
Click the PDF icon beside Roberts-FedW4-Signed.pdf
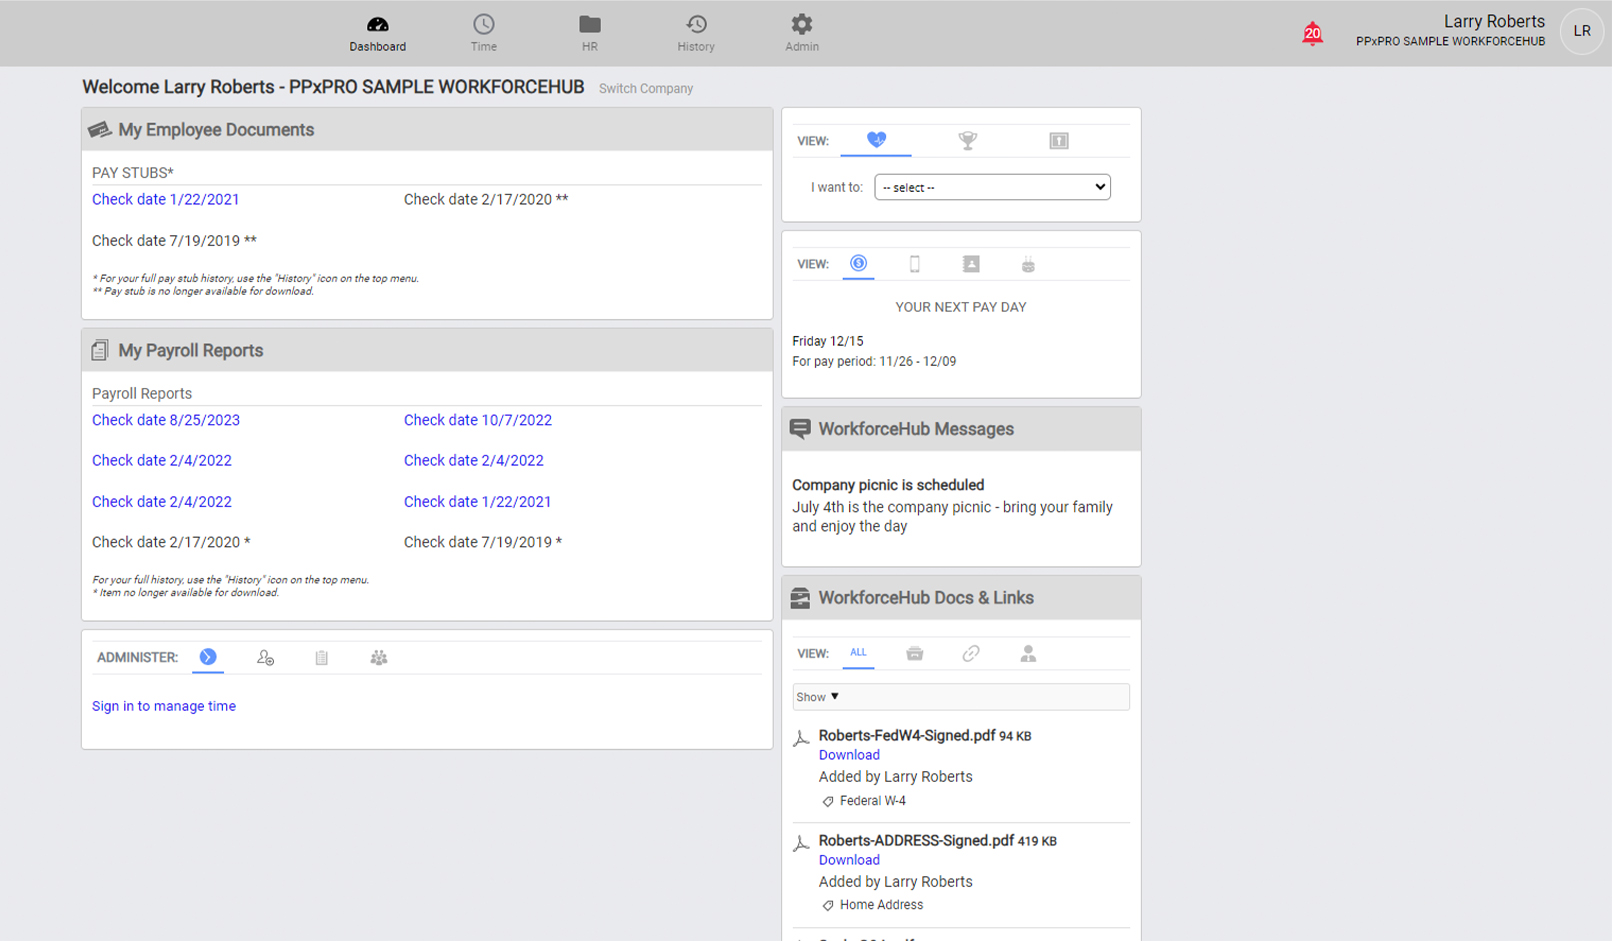click(801, 739)
